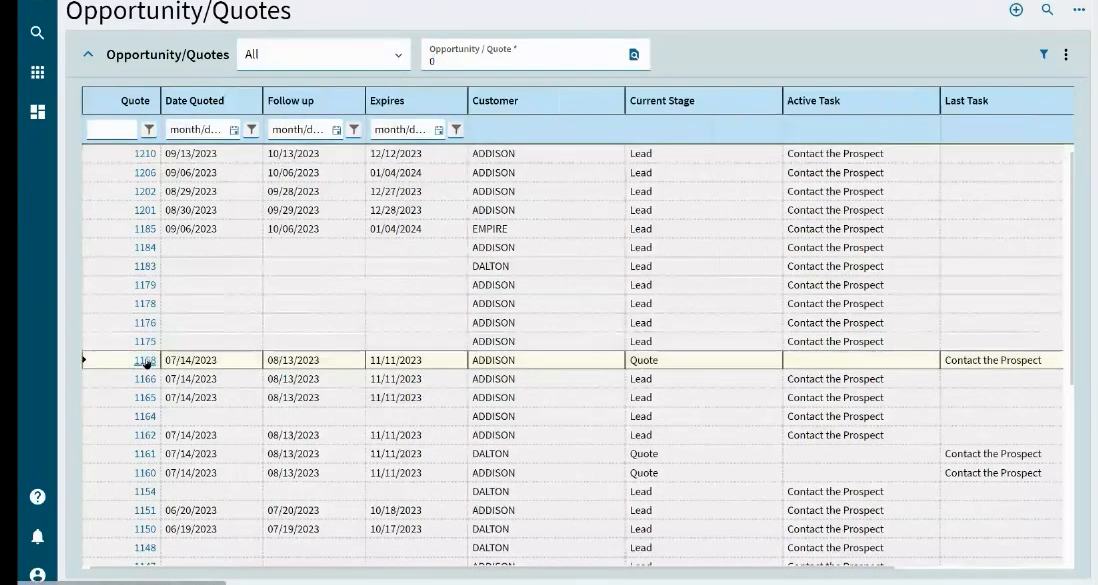Screen dimensions: 1098x585
Task: Click the 06/20/2023 date quoted cell
Action: [x=211, y=511]
